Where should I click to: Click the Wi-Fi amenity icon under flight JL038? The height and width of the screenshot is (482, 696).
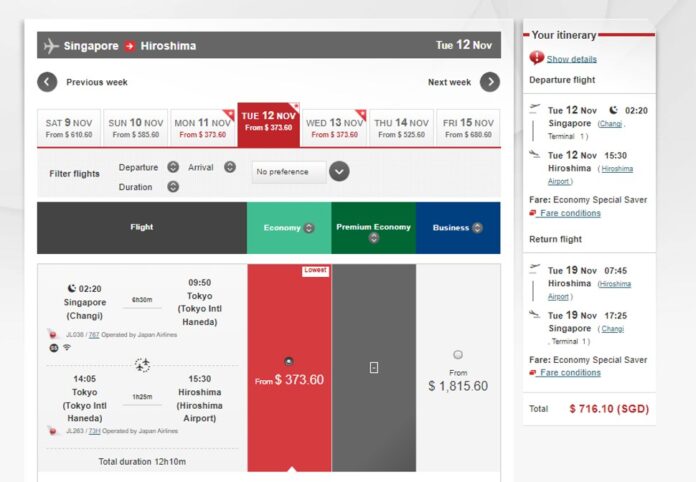click(66, 347)
